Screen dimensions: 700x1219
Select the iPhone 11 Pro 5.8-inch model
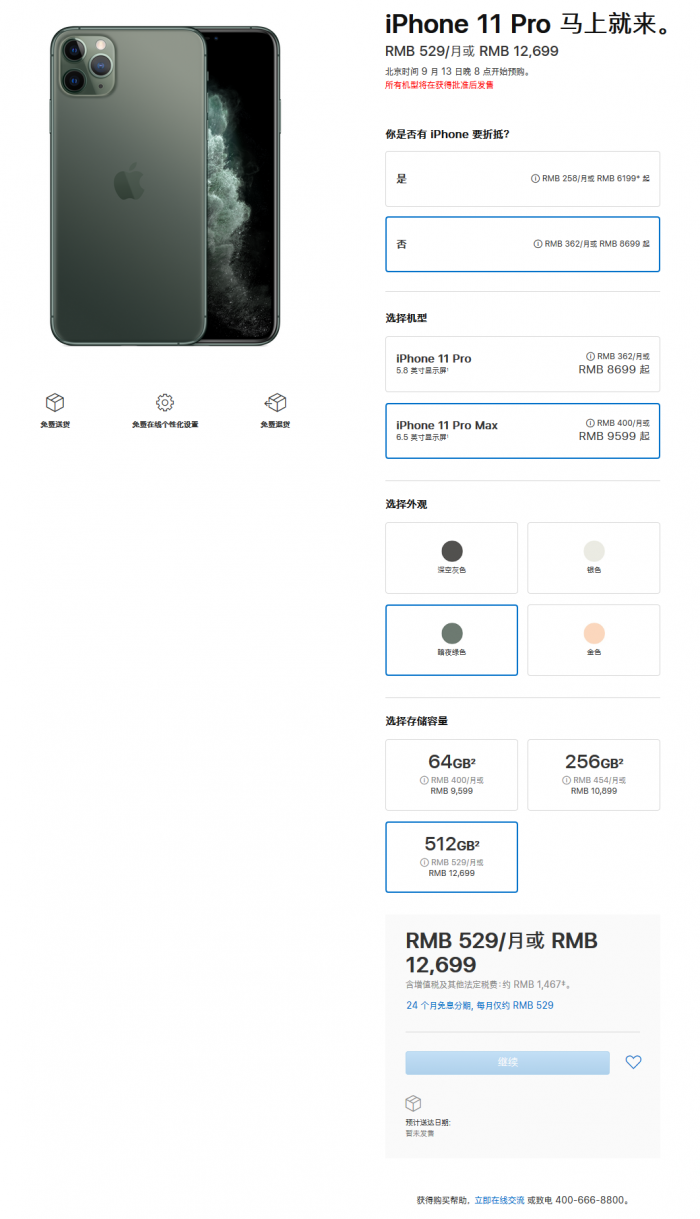click(x=522, y=364)
